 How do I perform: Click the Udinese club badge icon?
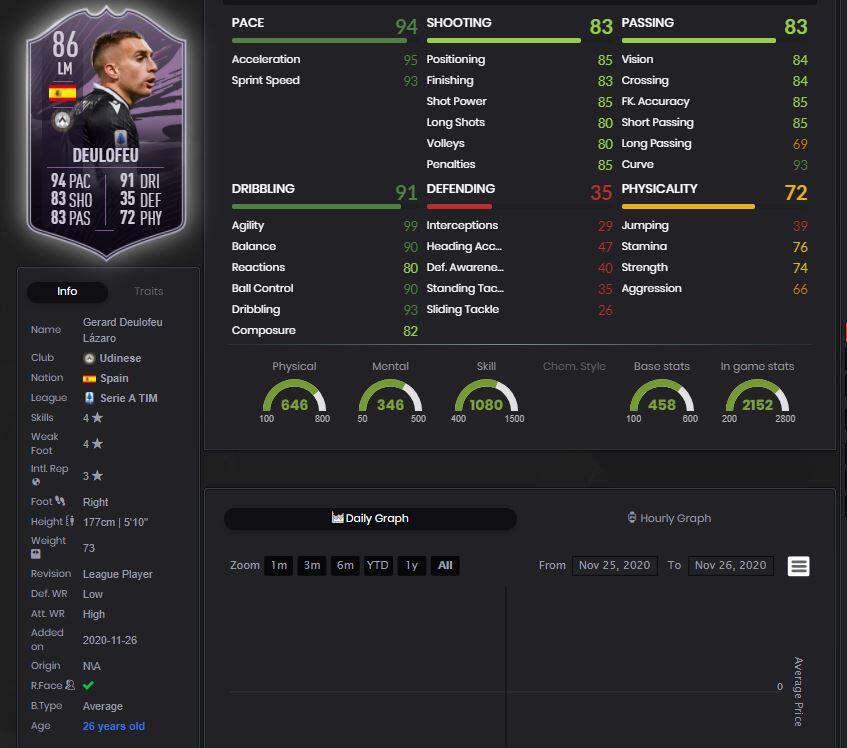[x=89, y=358]
